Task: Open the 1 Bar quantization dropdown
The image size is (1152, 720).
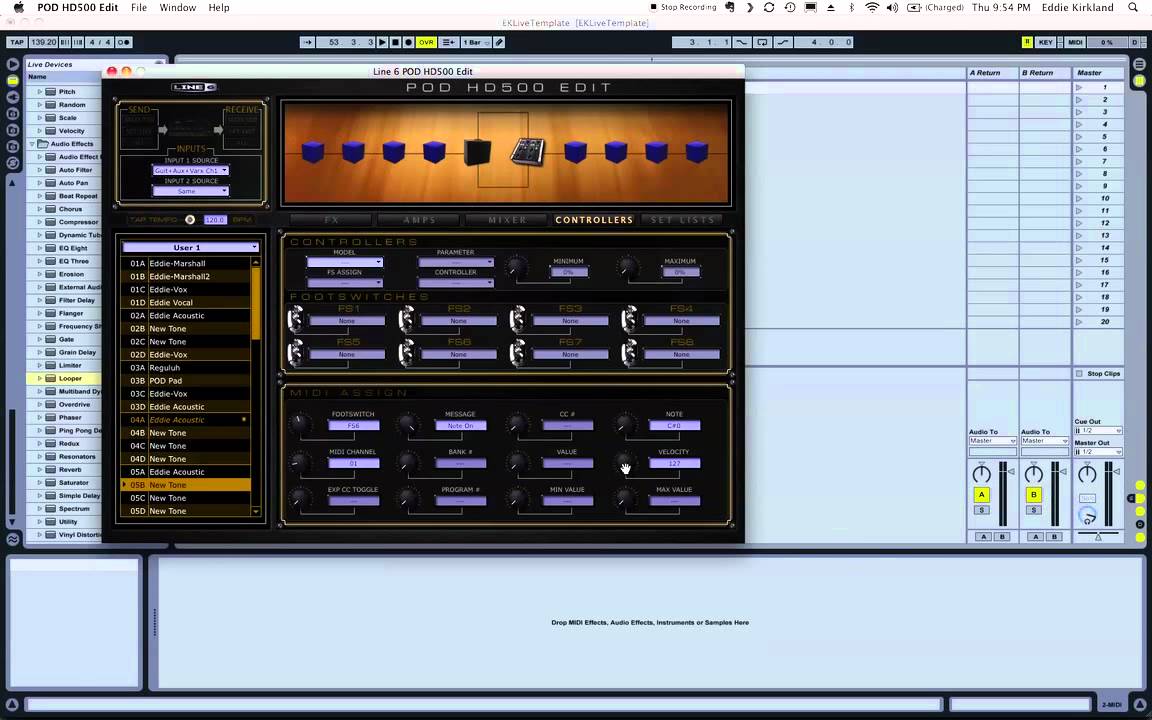Action: 475,43
